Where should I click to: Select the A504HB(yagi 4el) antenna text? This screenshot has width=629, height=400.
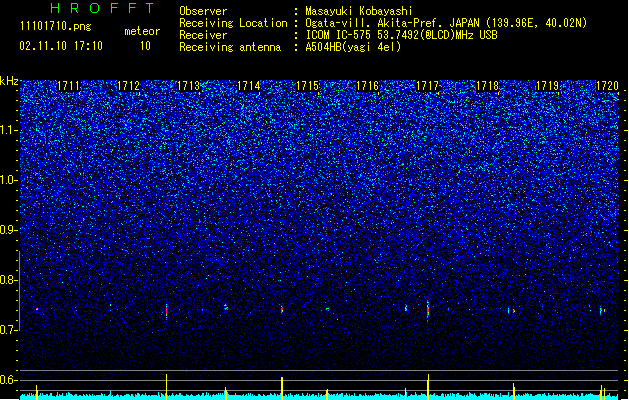[353, 47]
